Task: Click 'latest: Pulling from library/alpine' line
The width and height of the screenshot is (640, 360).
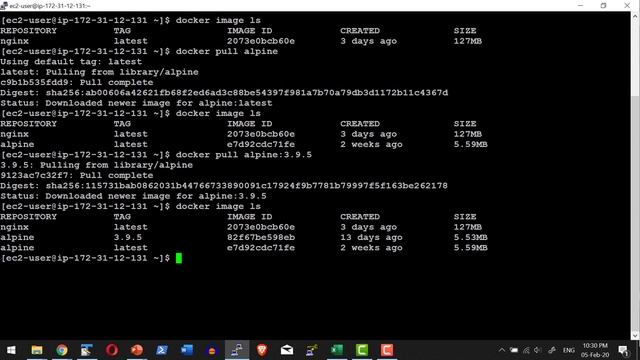Action: click(99, 72)
